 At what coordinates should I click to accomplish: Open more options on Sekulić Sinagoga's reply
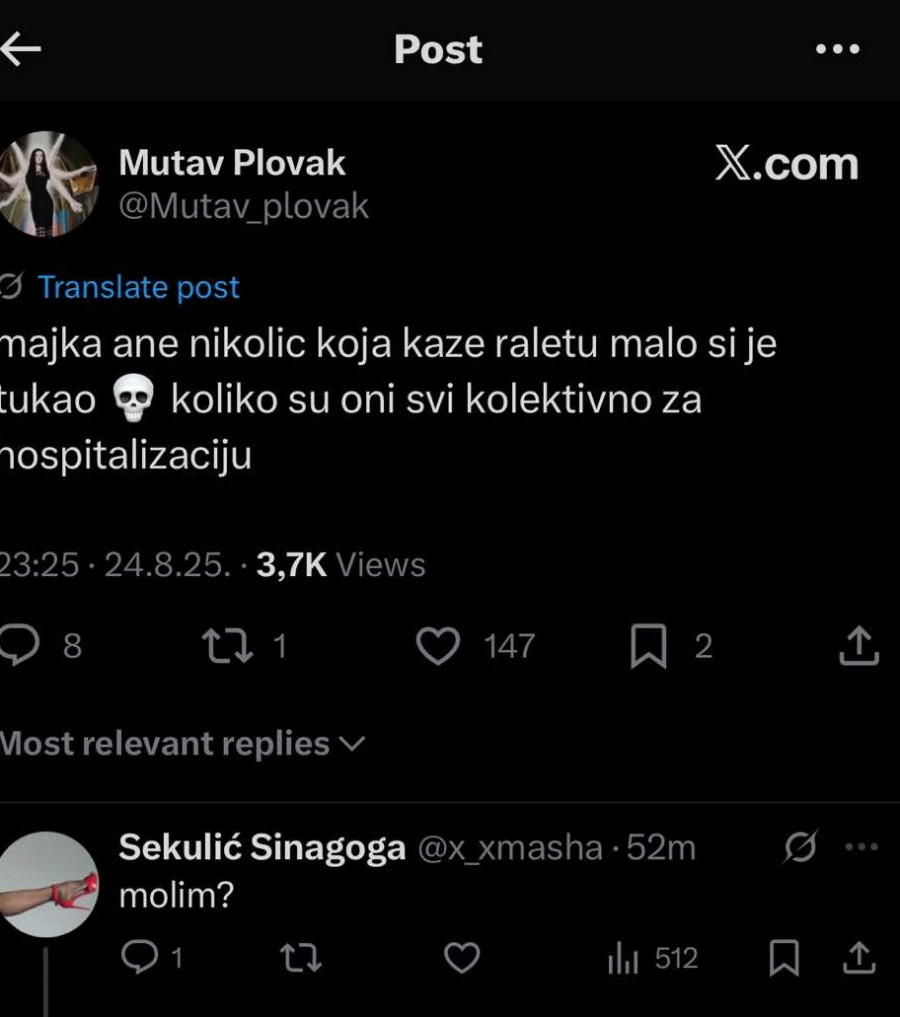(860, 848)
